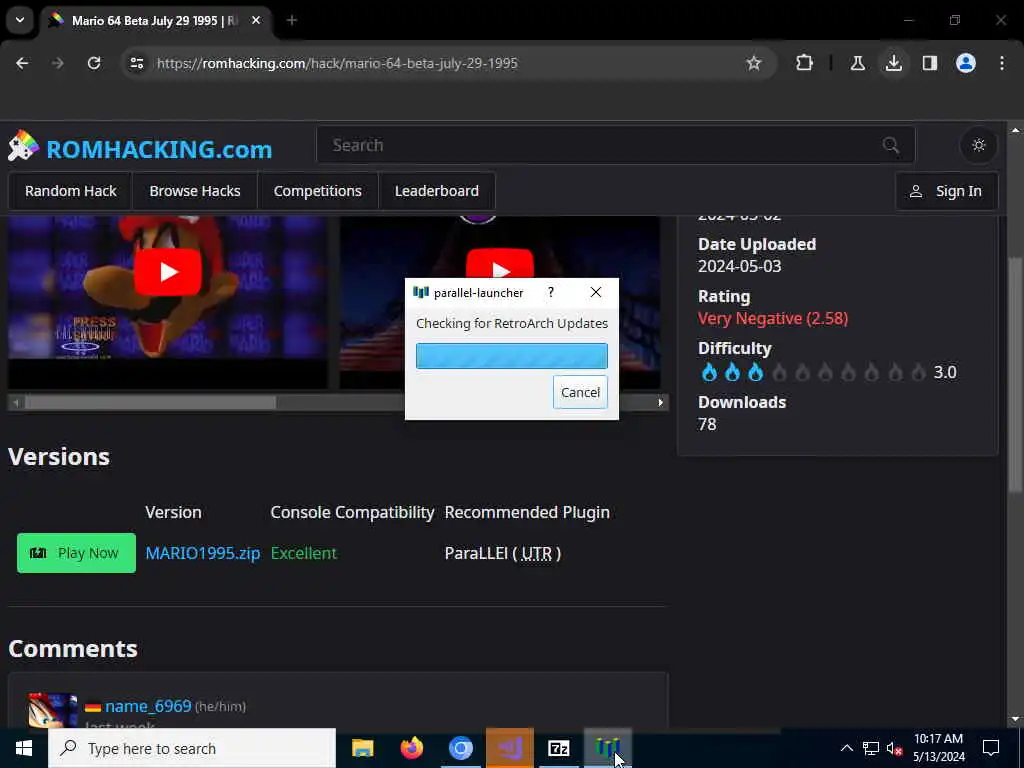Open Chrome from taskbar

(460, 748)
